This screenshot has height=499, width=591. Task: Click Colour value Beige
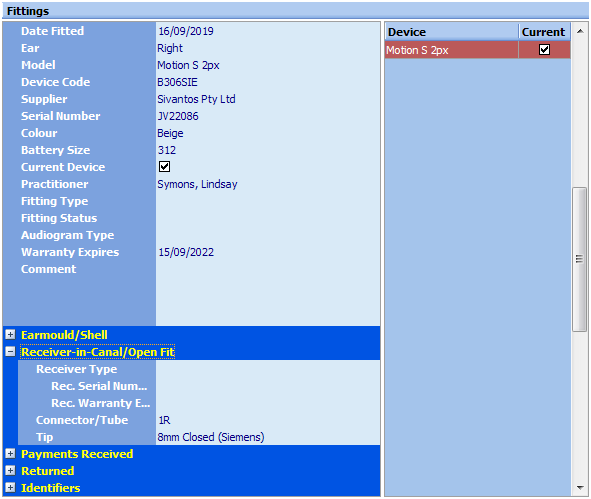[x=170, y=133]
